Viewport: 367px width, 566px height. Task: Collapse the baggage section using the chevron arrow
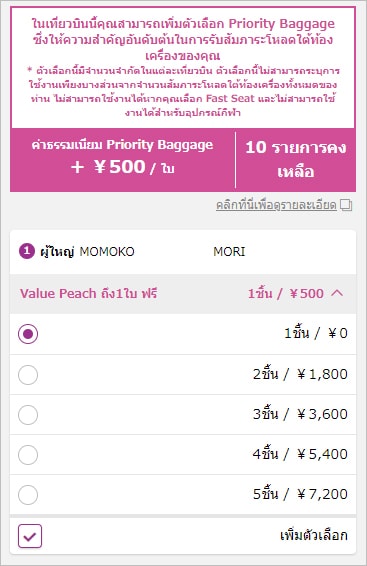(337, 293)
